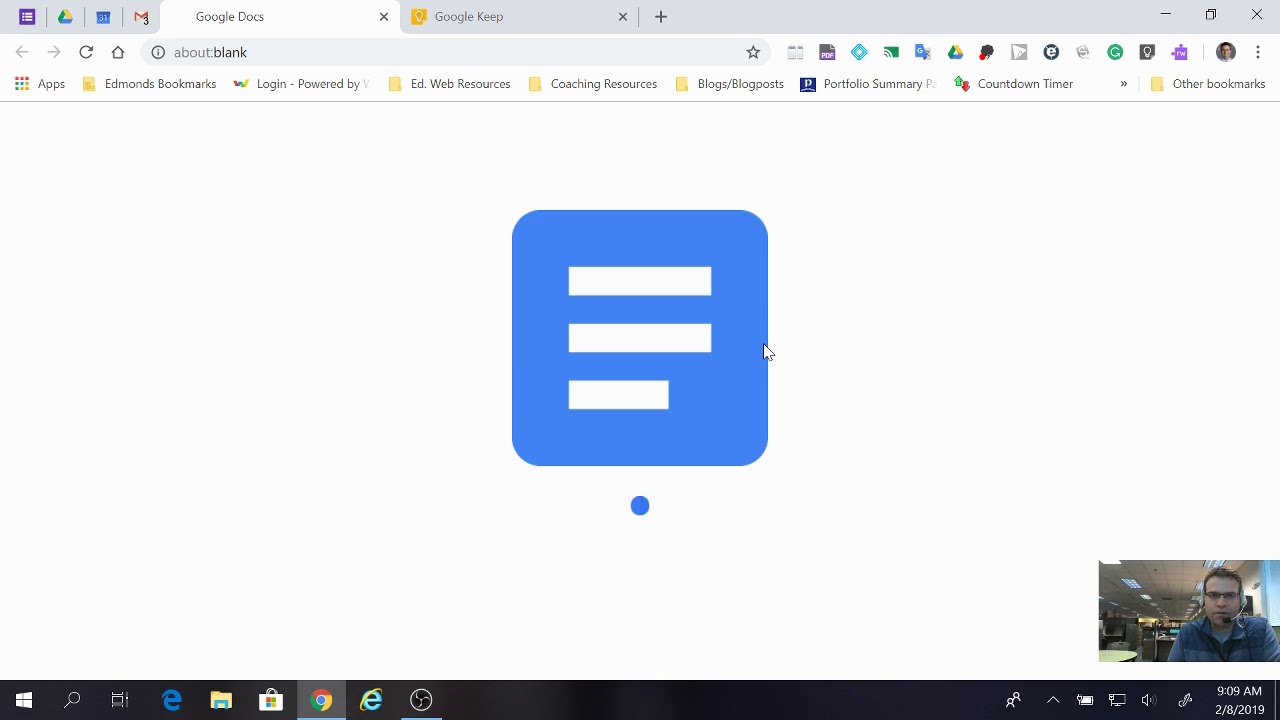
Task: Show hidden system tray icons
Action: coord(1053,700)
